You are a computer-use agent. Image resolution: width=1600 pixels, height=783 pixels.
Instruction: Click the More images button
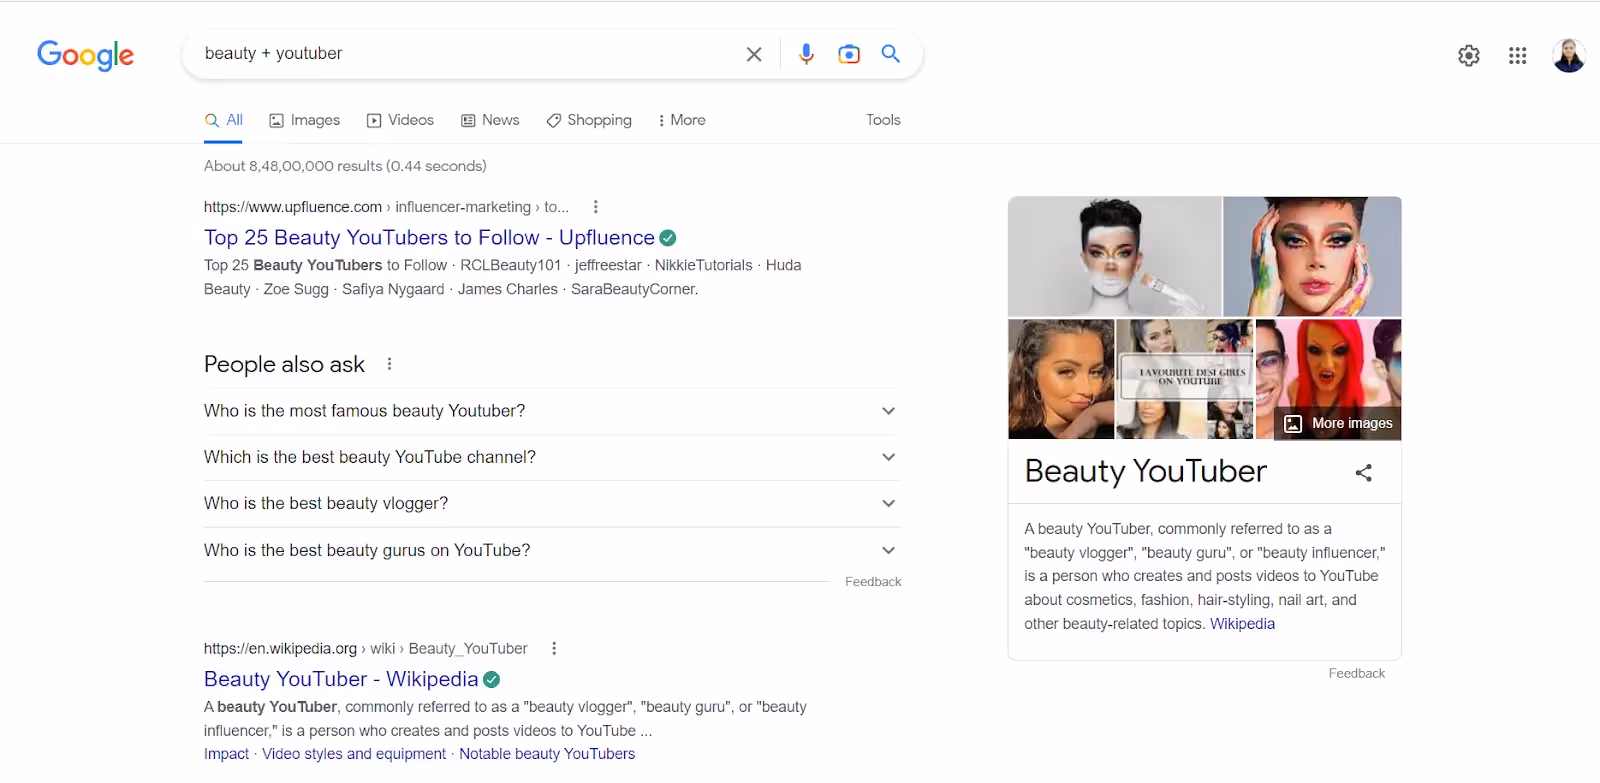pos(1340,423)
